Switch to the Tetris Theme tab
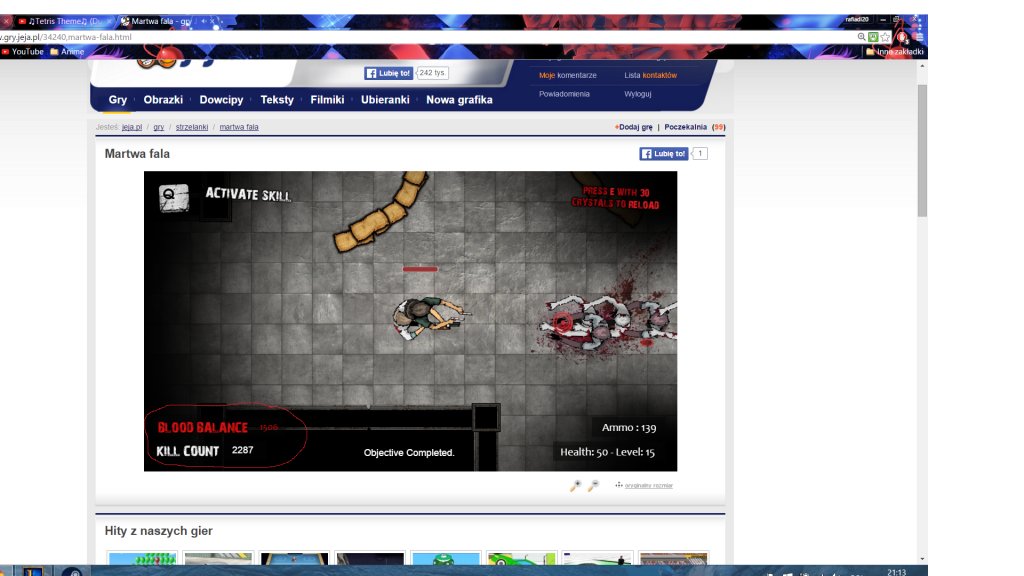The width and height of the screenshot is (1024, 576). click(x=62, y=22)
